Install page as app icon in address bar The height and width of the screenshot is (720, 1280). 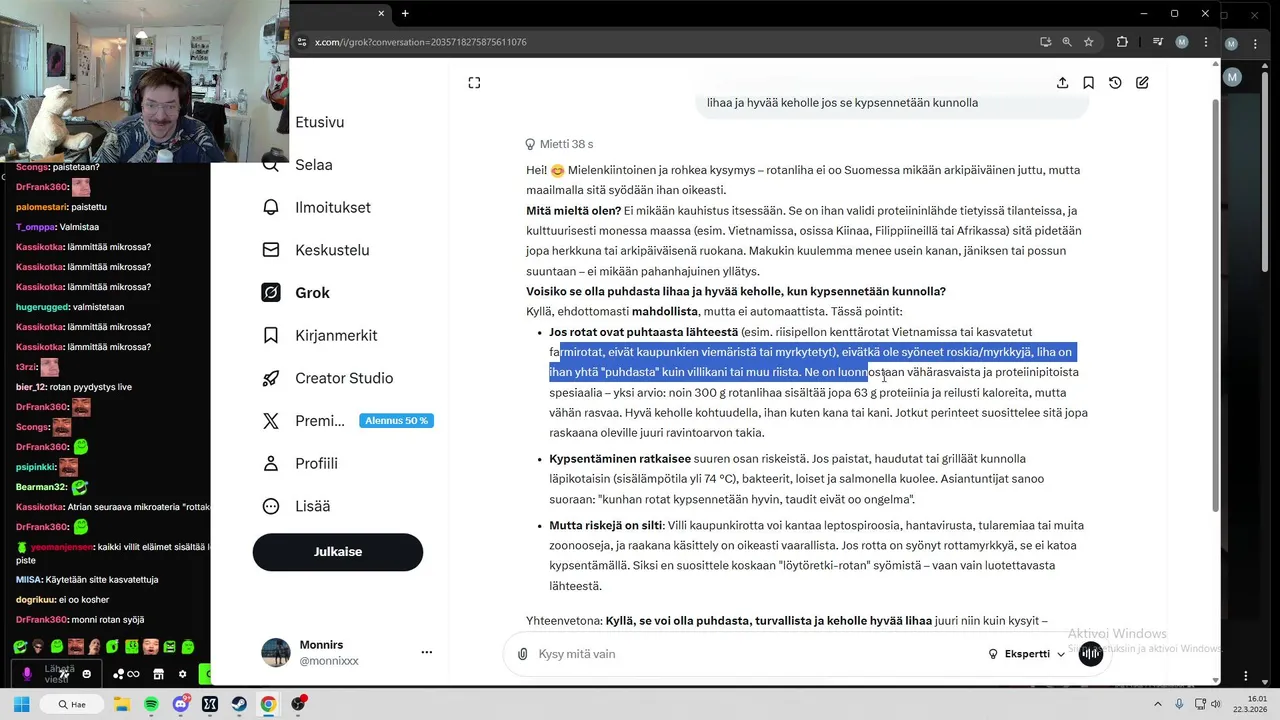point(1045,42)
